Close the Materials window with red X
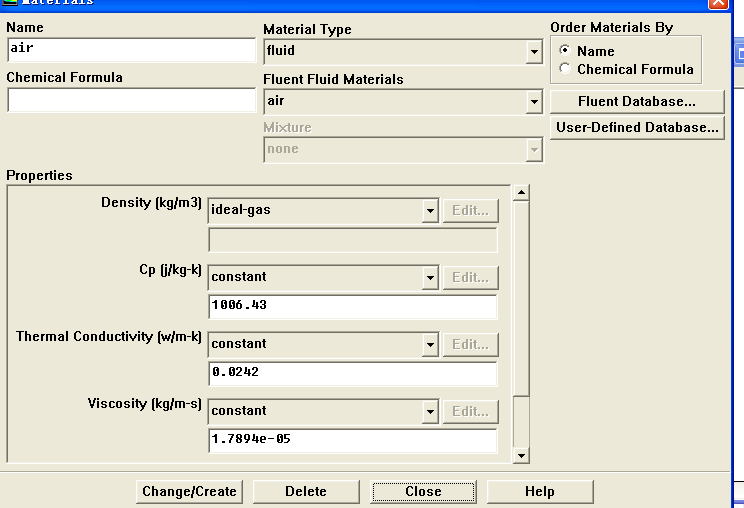Viewport: 744px width, 508px height. tap(718, 2)
